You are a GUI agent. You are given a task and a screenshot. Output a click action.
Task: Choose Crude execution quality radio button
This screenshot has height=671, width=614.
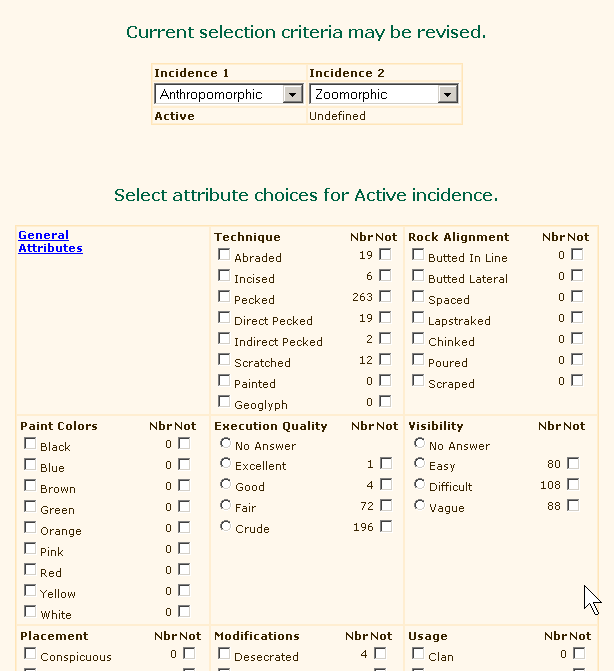tap(225, 526)
